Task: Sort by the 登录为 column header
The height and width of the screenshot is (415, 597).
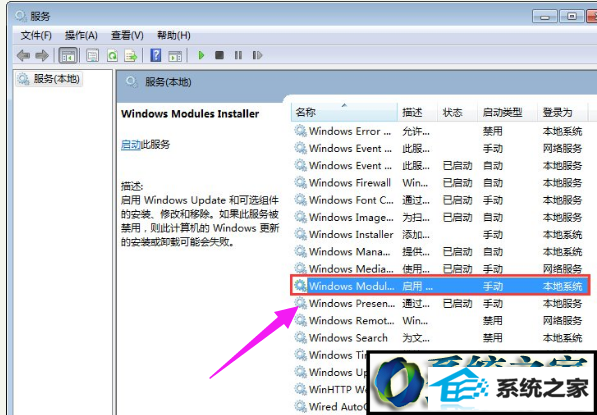Action: [x=563, y=112]
